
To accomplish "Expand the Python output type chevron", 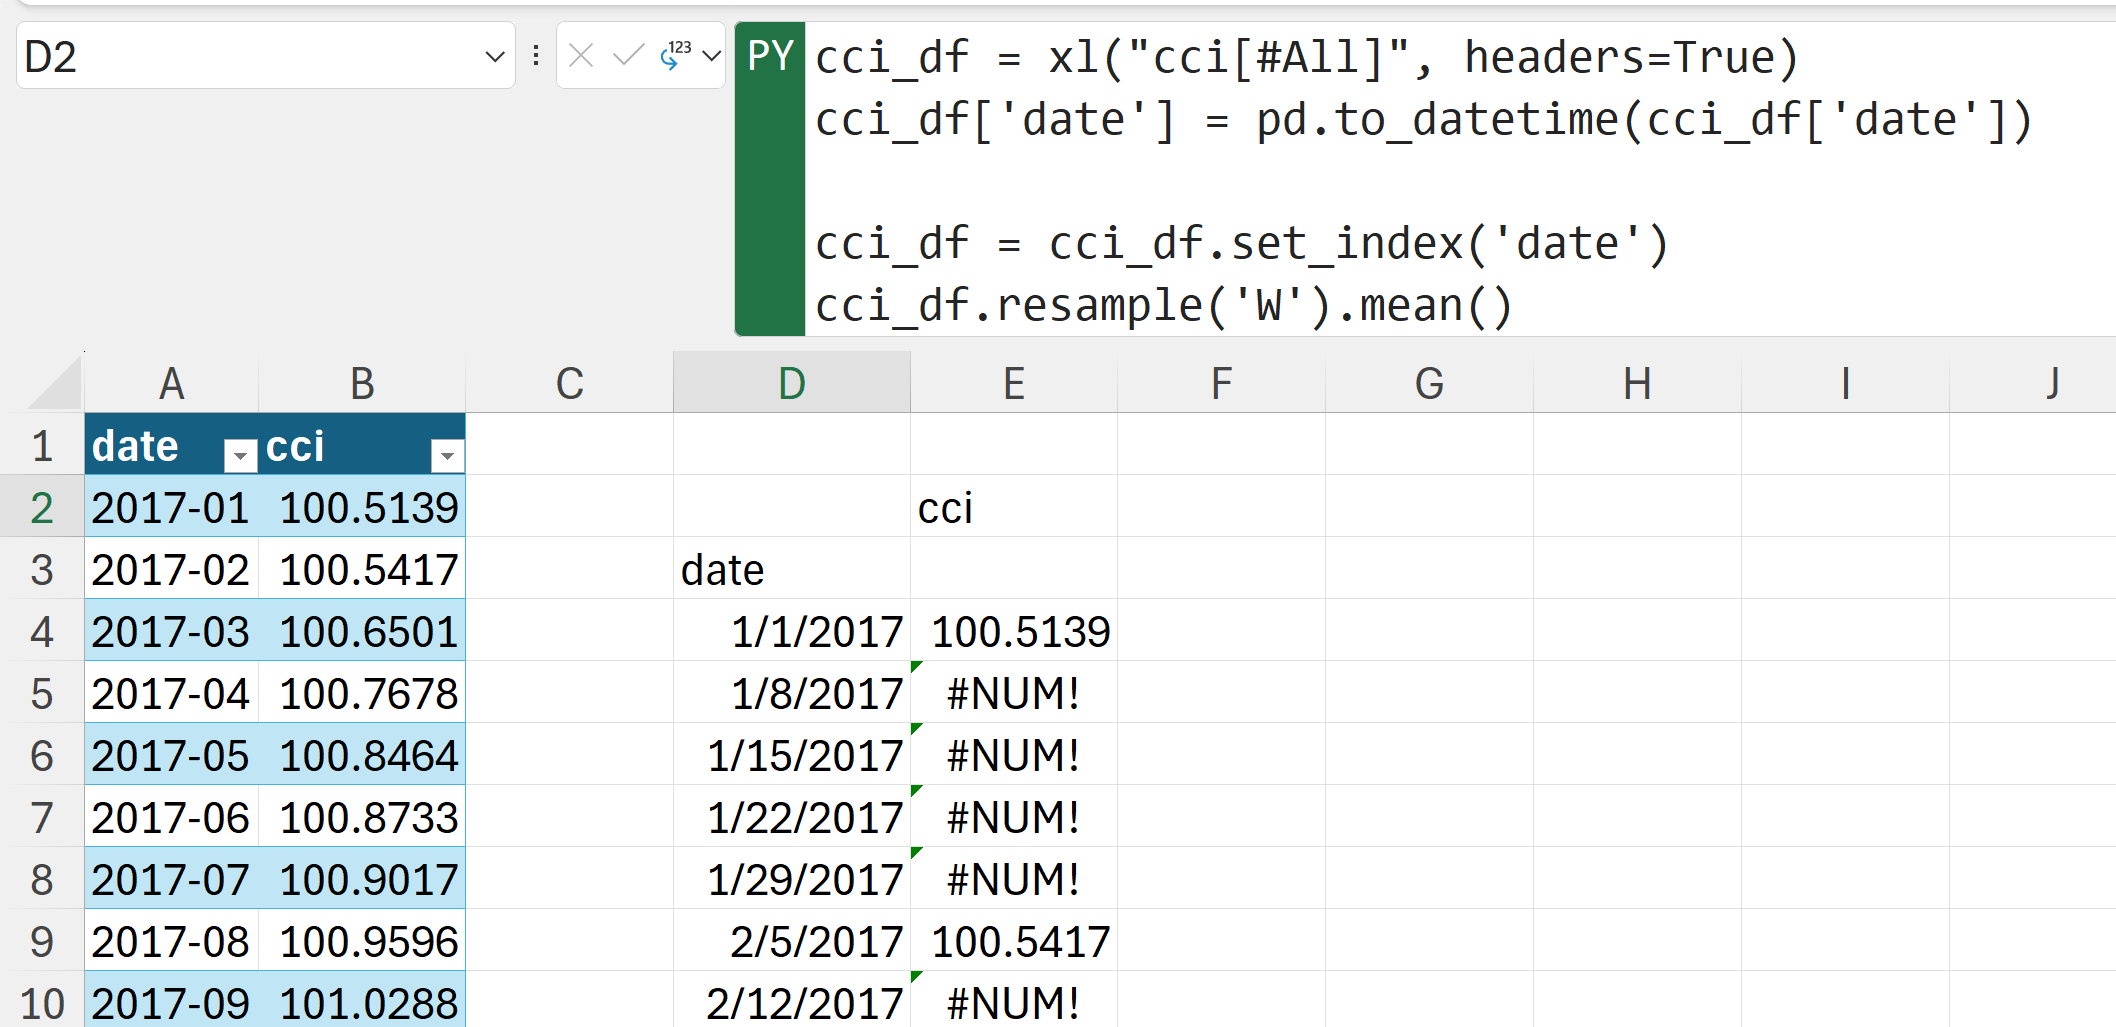I will (x=712, y=56).
